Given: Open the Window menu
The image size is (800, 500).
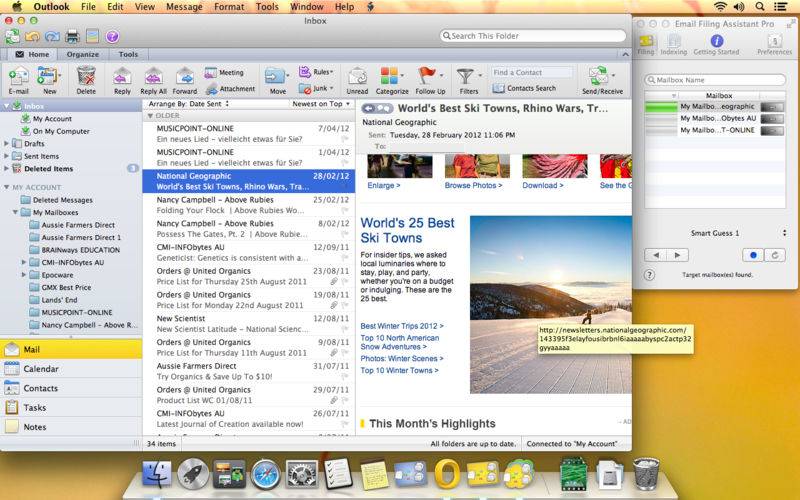Looking at the screenshot, I should (307, 7).
